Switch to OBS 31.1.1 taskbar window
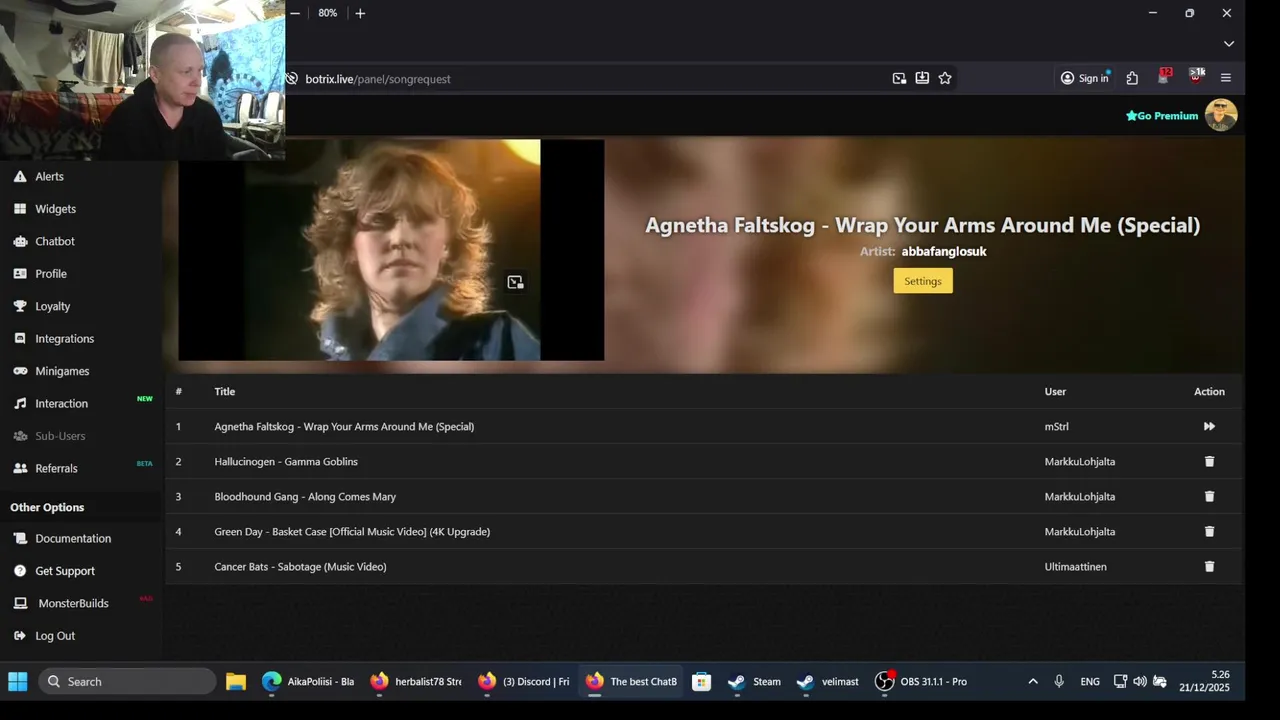The image size is (1280, 720). pos(921,682)
